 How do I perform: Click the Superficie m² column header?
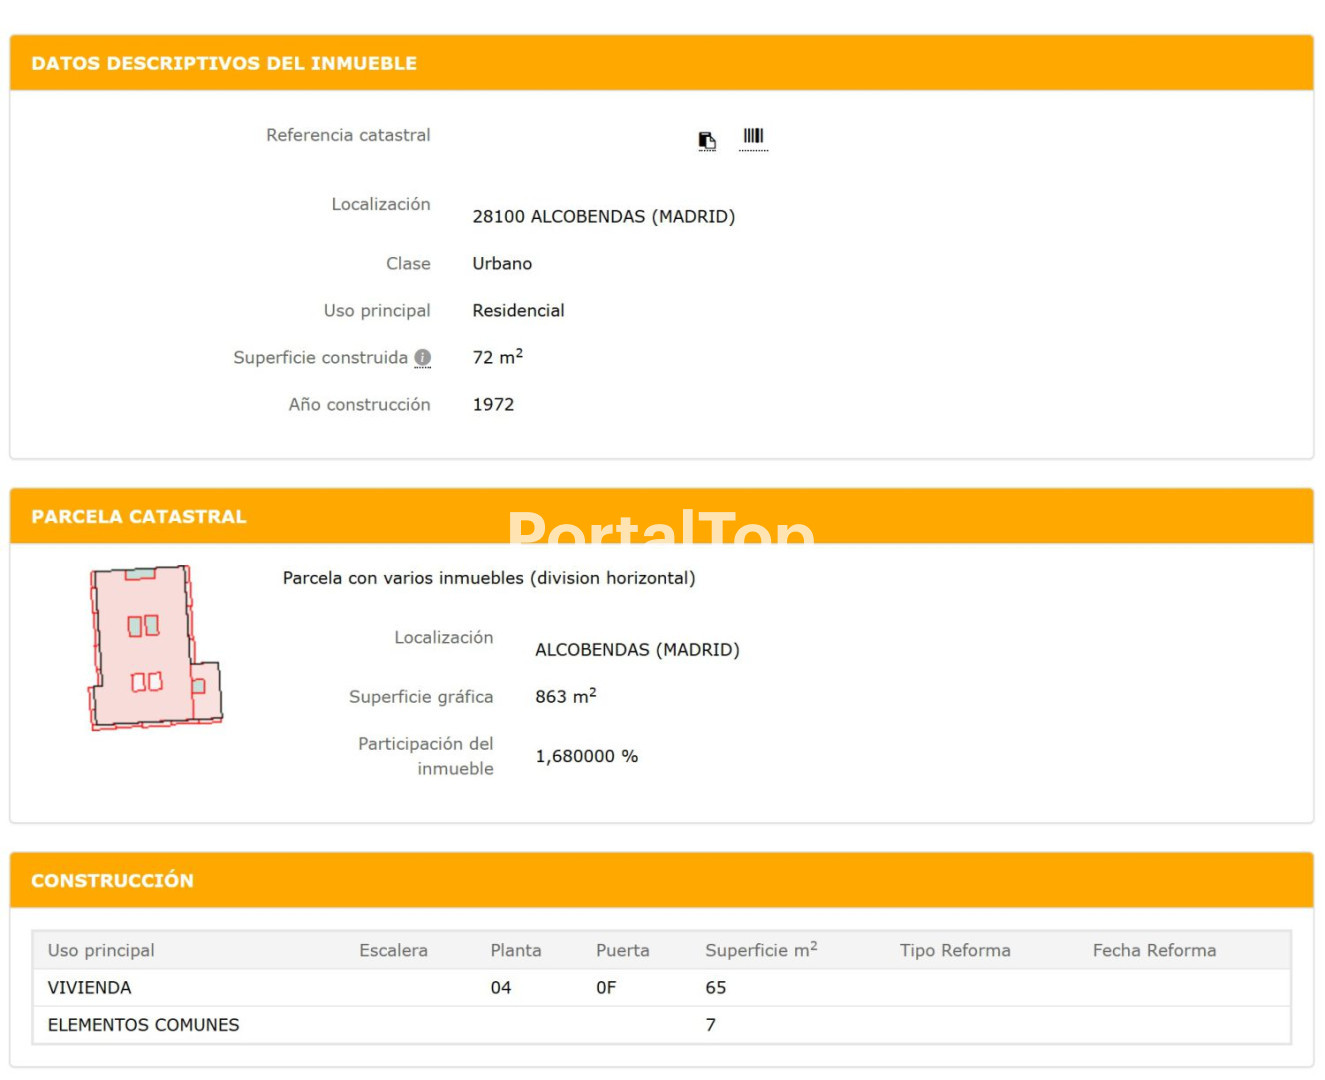pyautogui.click(x=760, y=950)
